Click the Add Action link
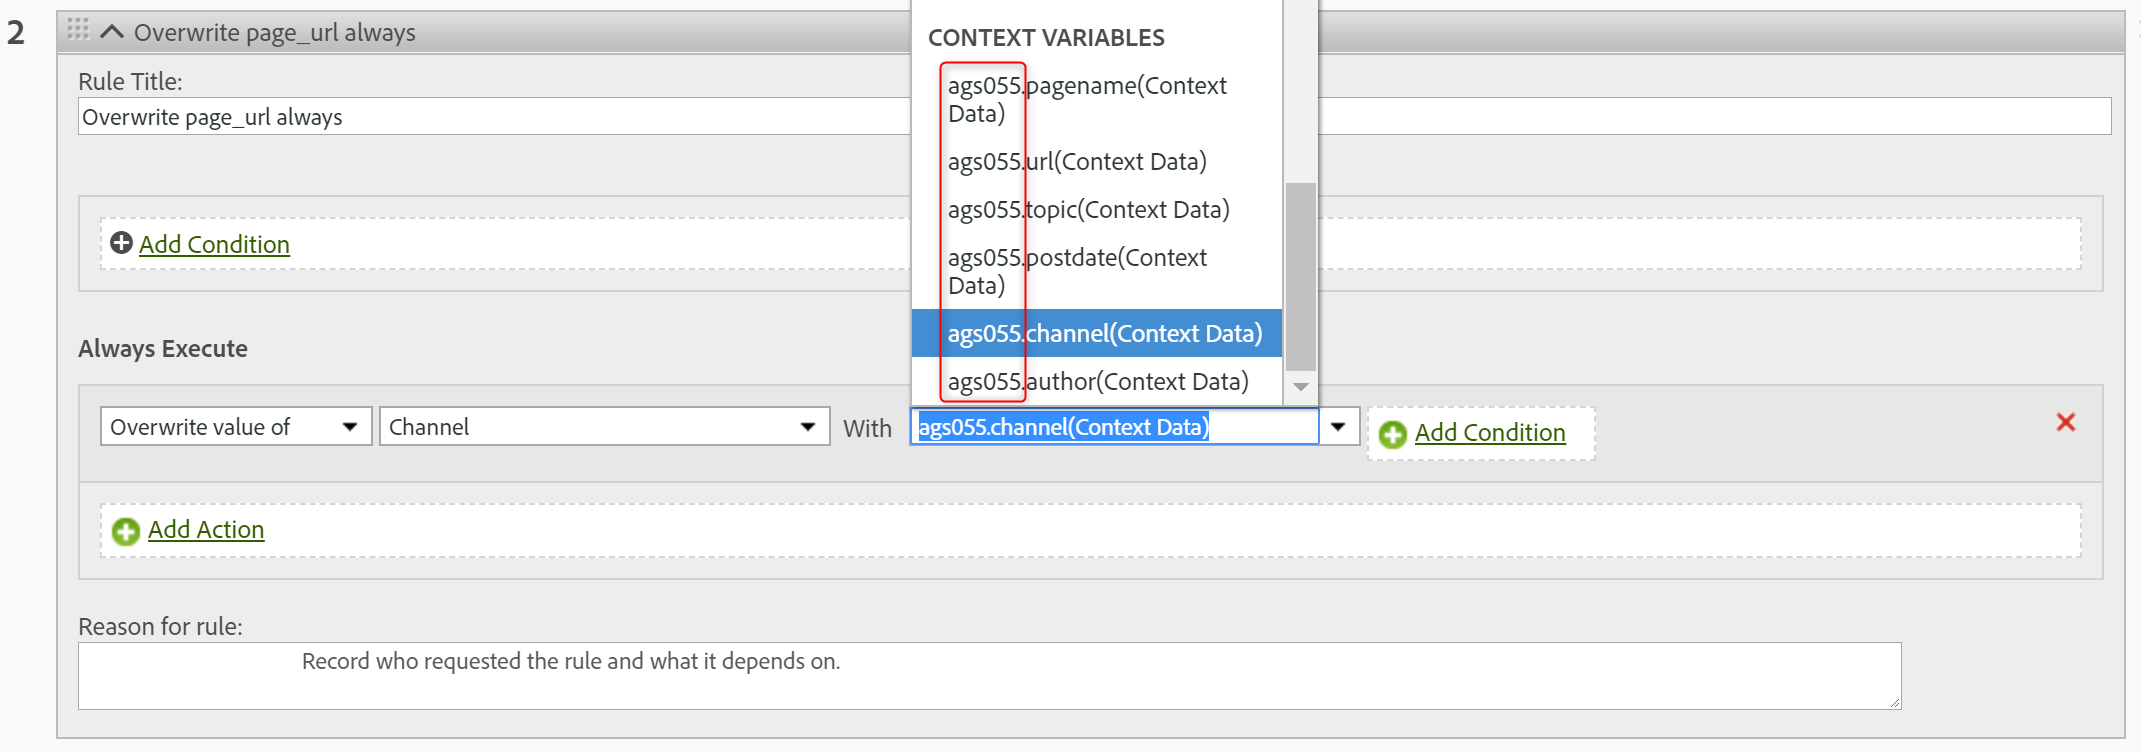2141x752 pixels. 206,530
